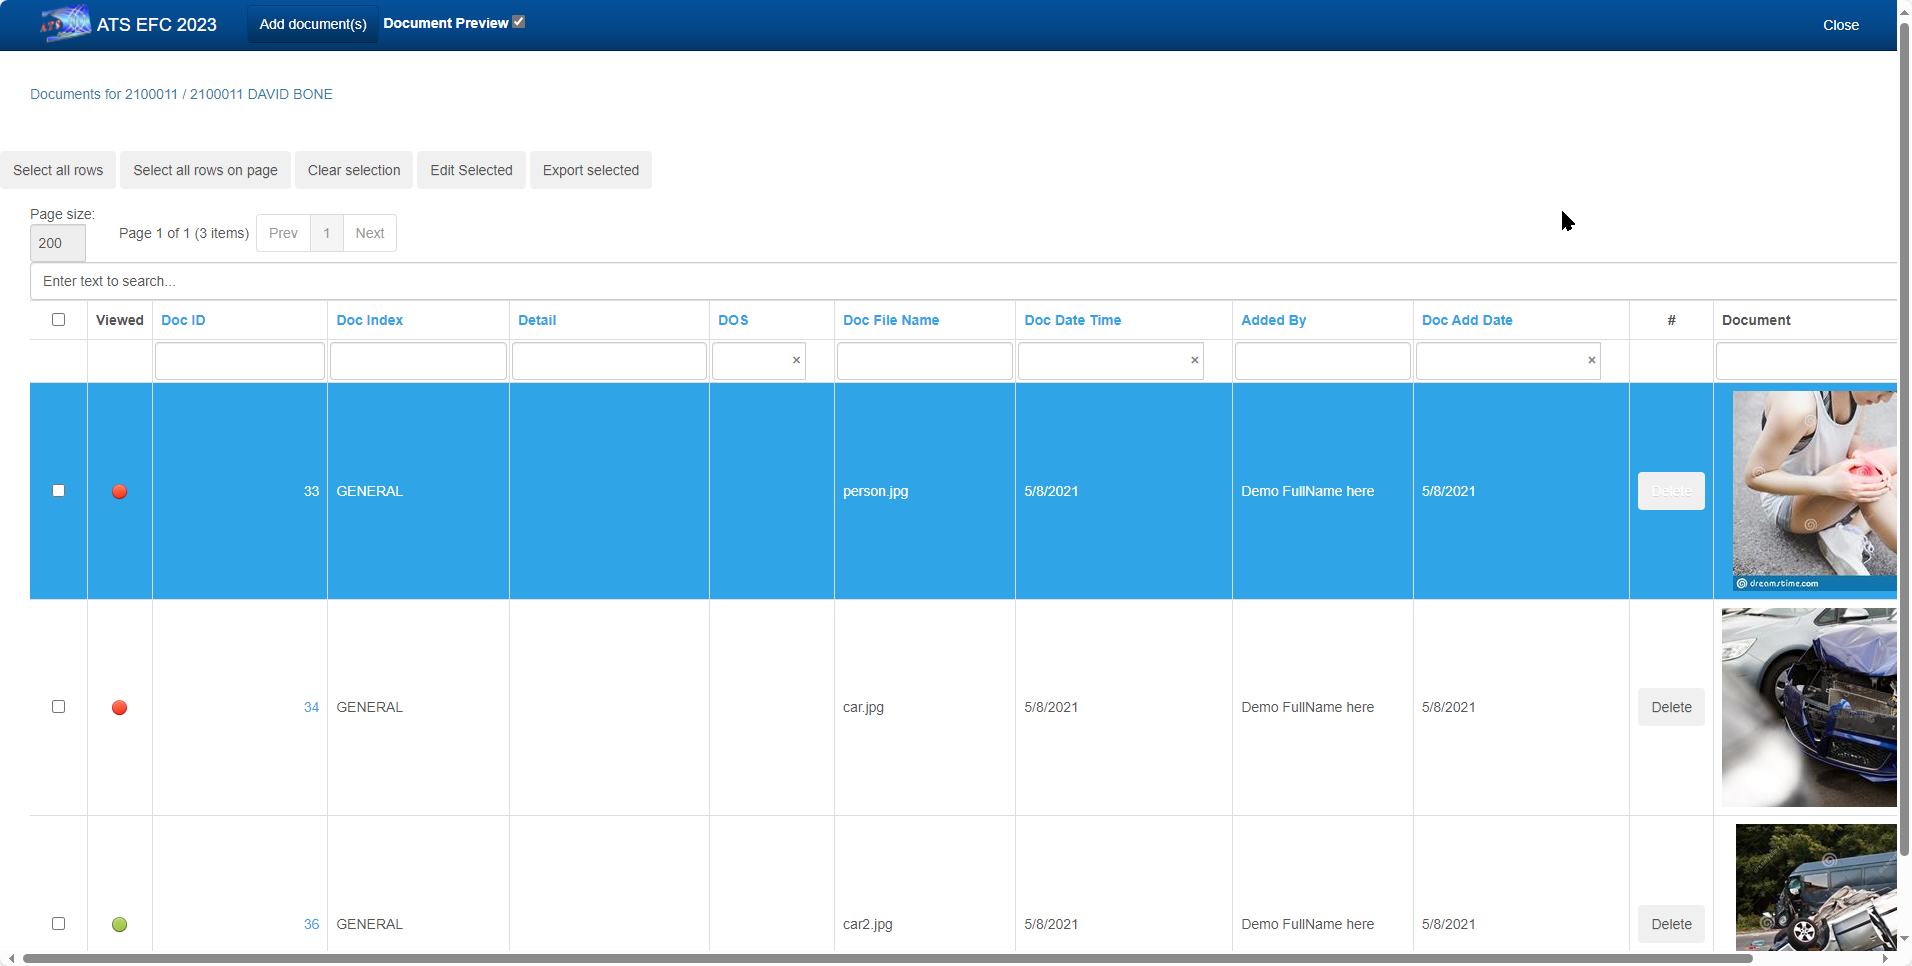Screen dimensions: 1912x966
Task: Click Demo FullName here in car2.jpg row
Action: (1307, 924)
